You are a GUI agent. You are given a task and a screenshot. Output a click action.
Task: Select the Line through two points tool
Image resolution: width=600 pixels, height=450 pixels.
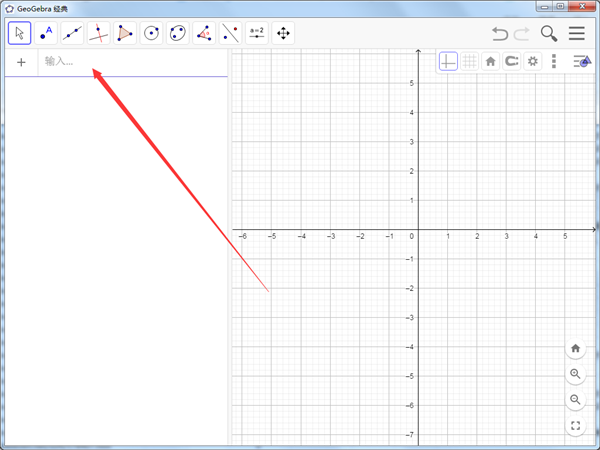72,33
